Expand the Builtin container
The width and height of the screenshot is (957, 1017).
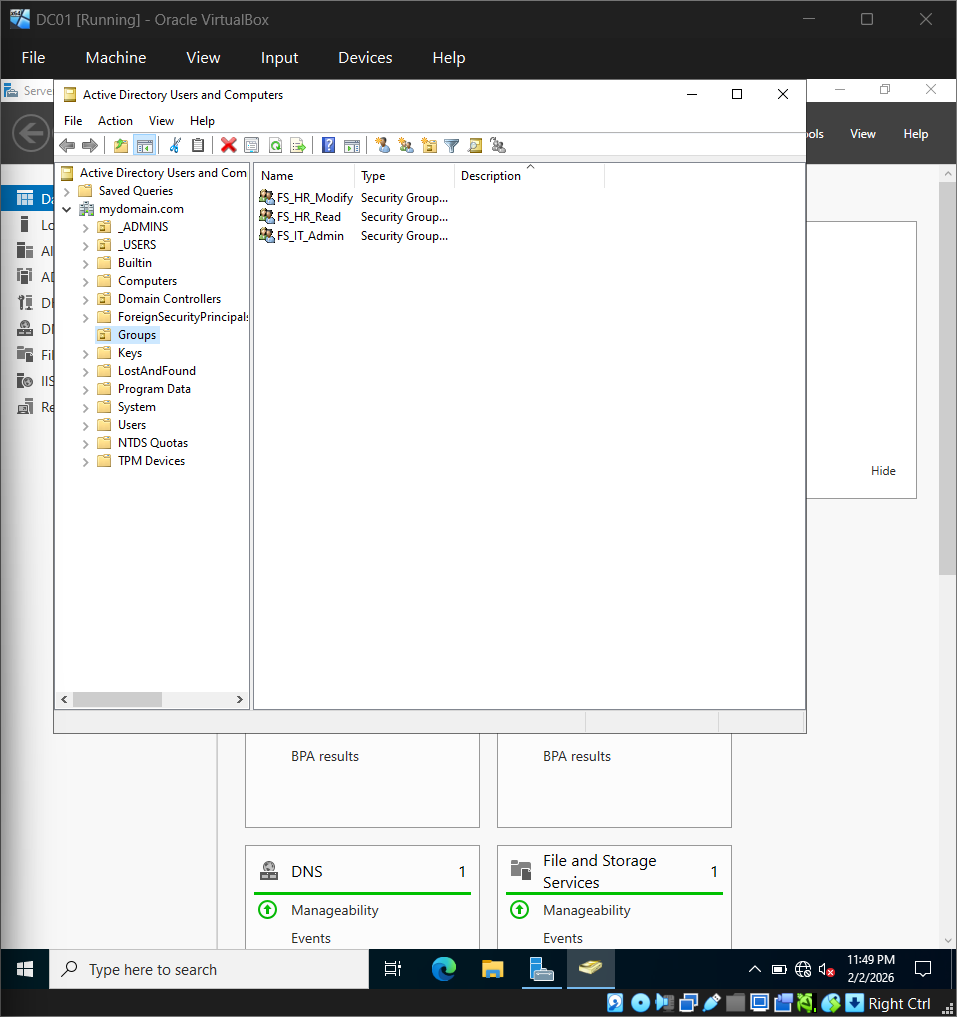pos(86,264)
